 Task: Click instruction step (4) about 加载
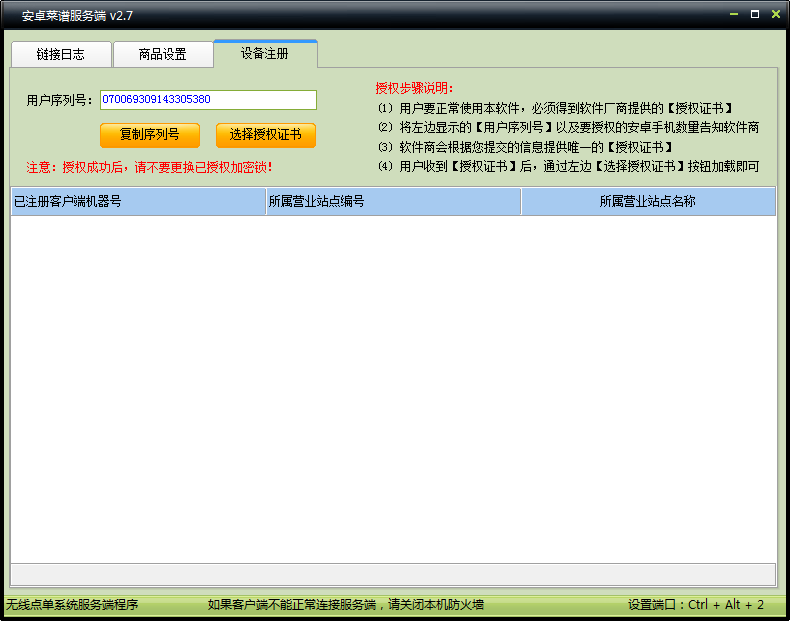click(x=568, y=166)
